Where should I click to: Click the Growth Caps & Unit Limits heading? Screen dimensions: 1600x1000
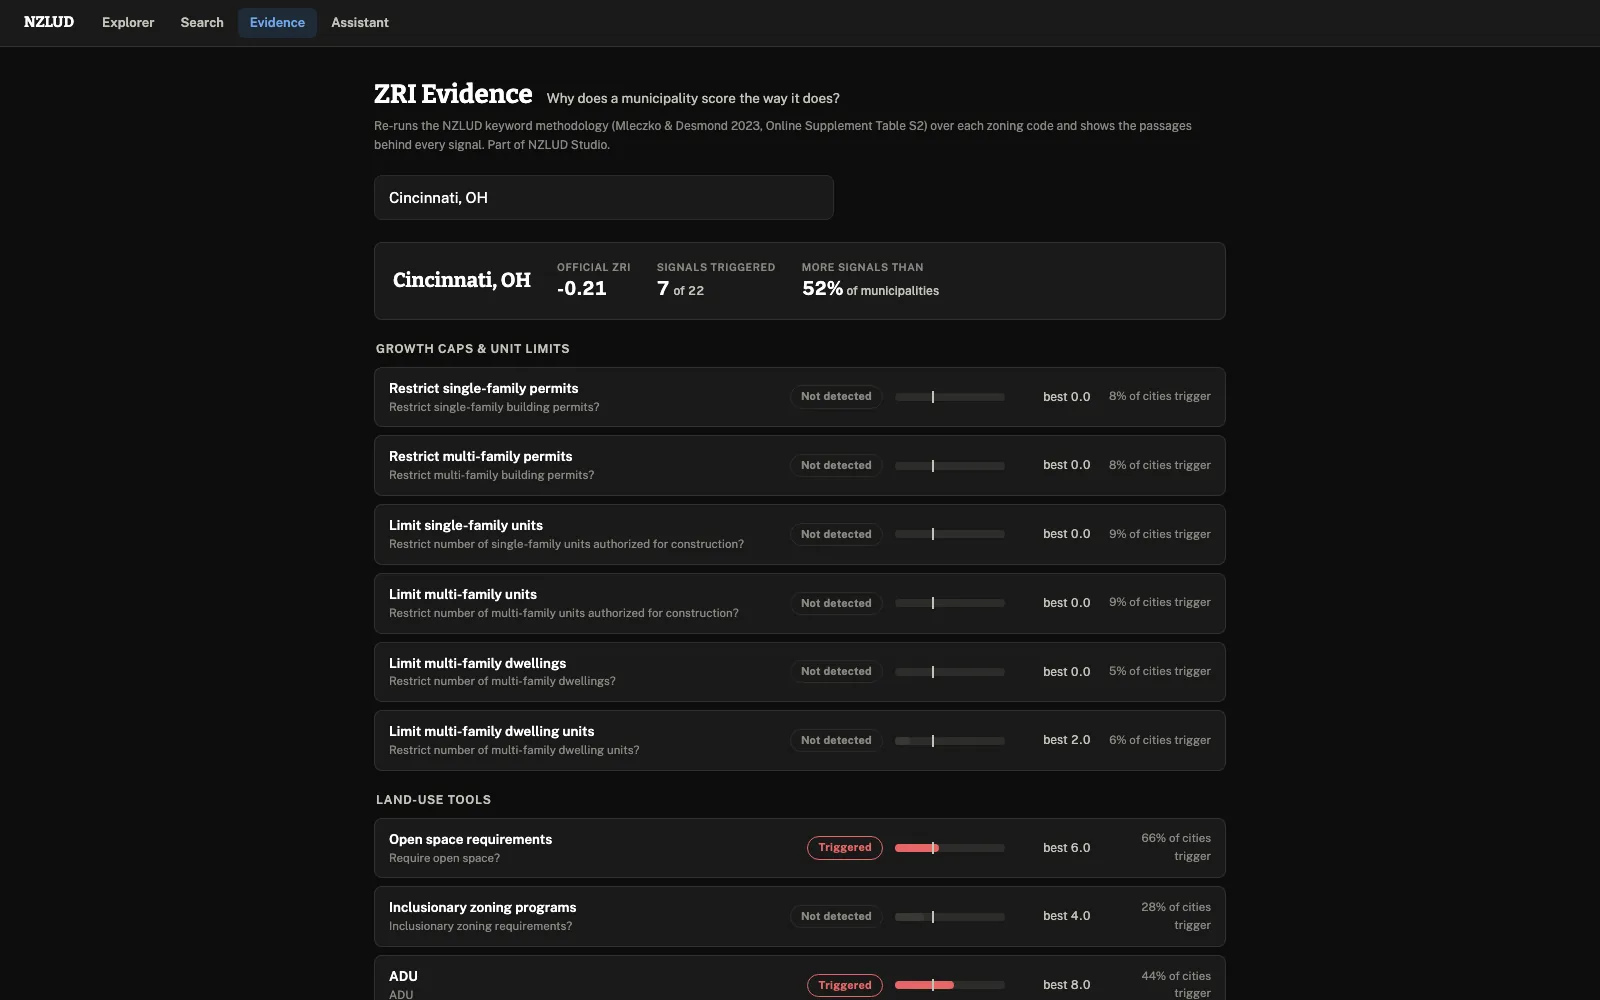click(473, 349)
